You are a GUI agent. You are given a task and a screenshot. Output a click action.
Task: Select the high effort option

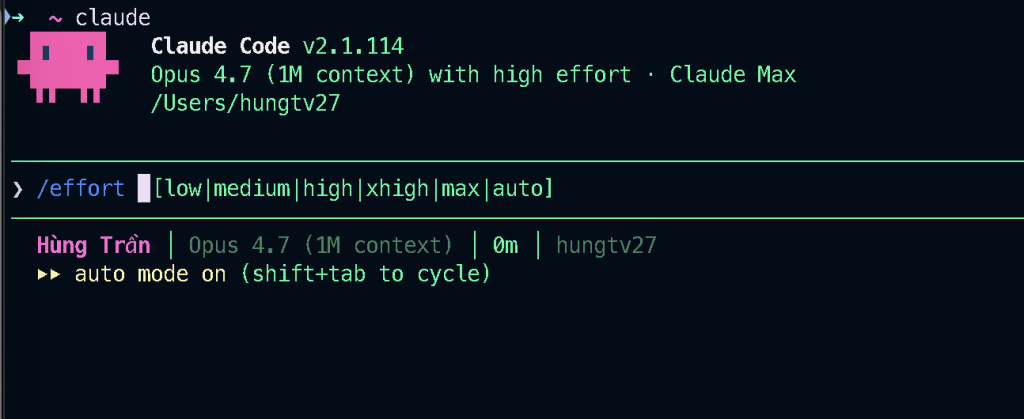[326, 188]
